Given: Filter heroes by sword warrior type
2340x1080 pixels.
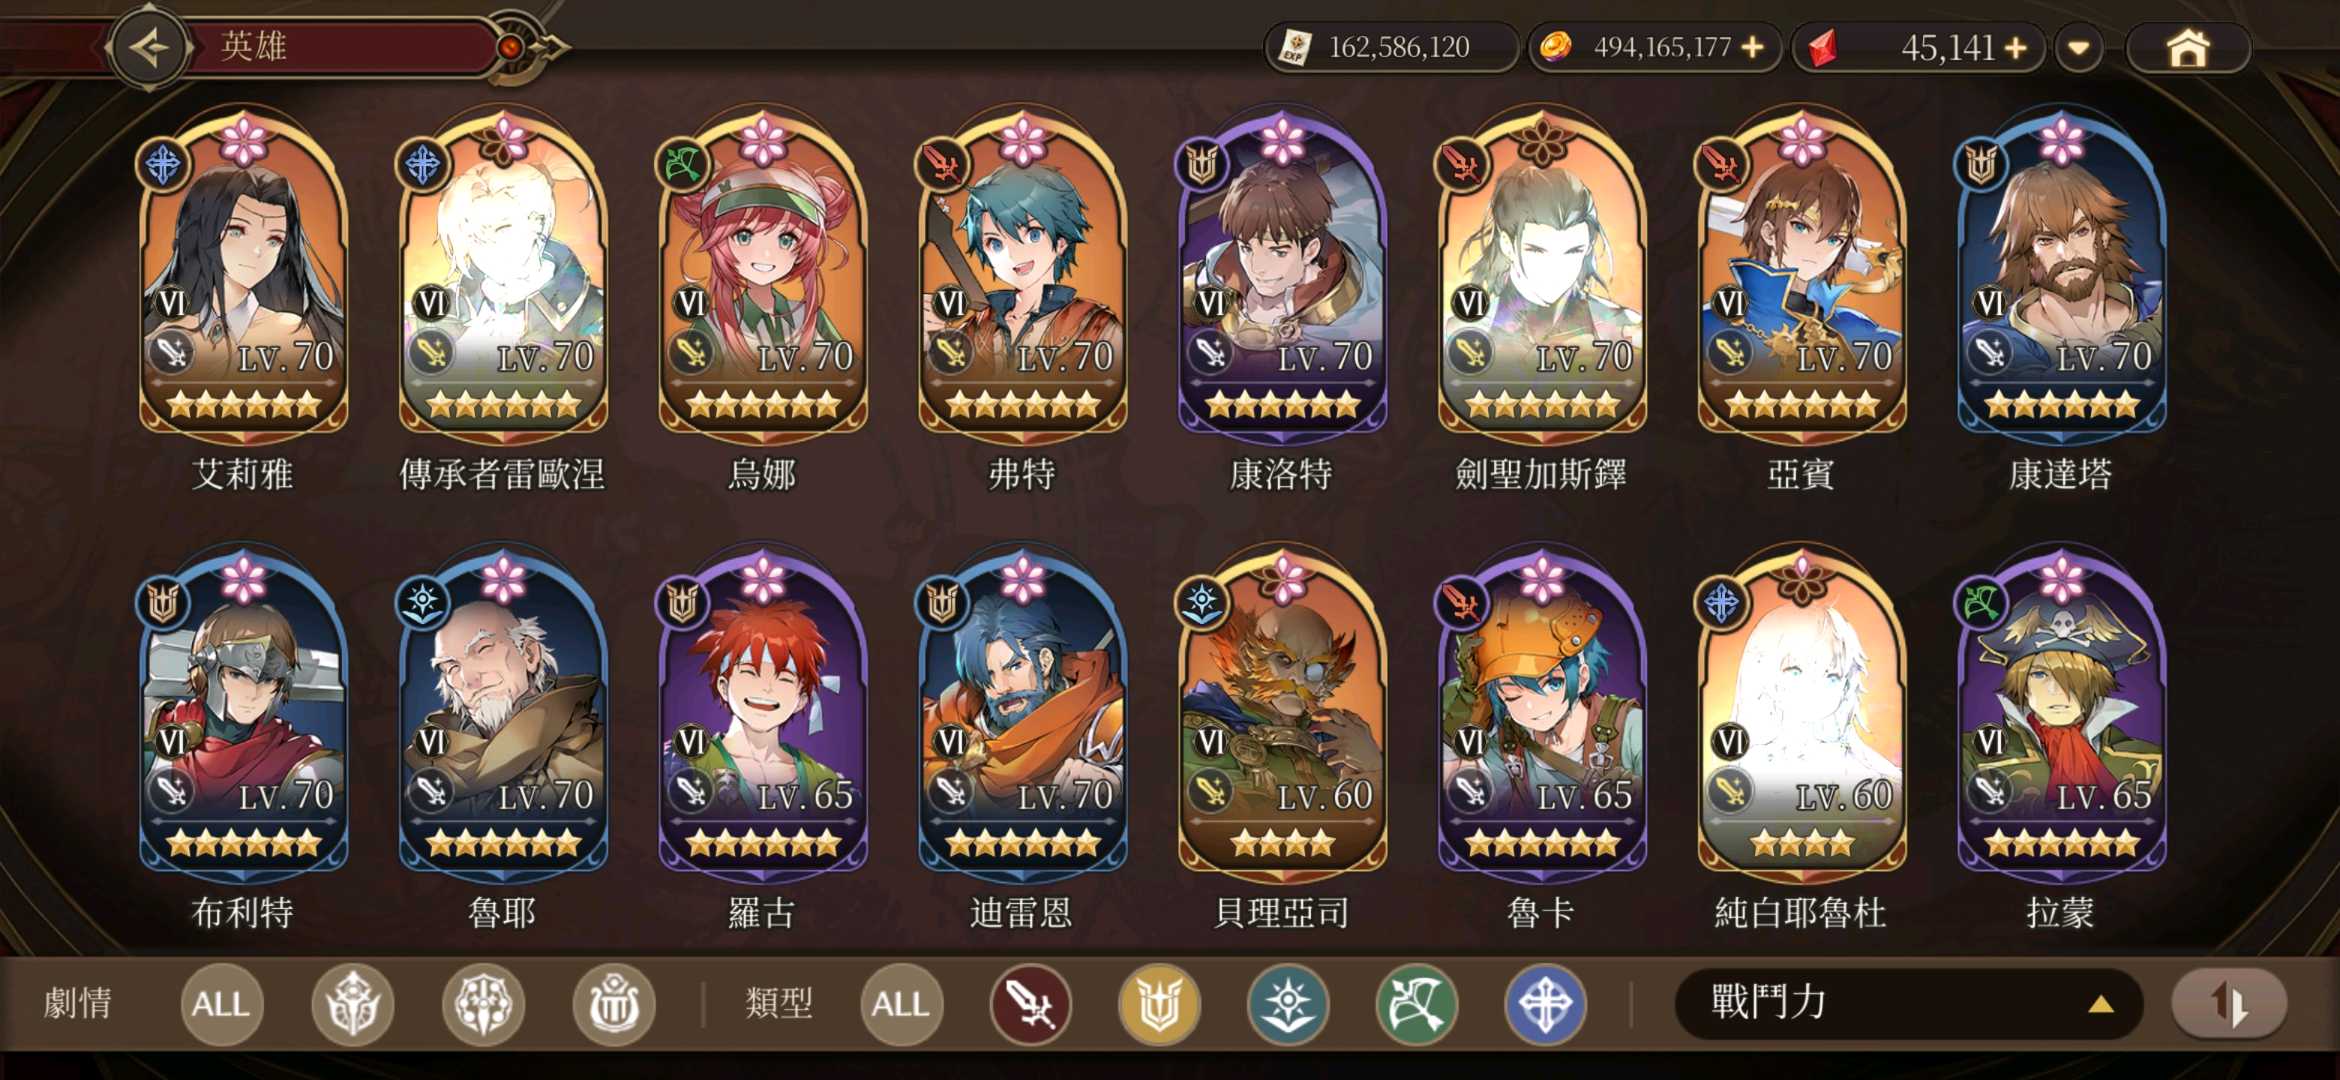Looking at the screenshot, I should pyautogui.click(x=1031, y=1004).
